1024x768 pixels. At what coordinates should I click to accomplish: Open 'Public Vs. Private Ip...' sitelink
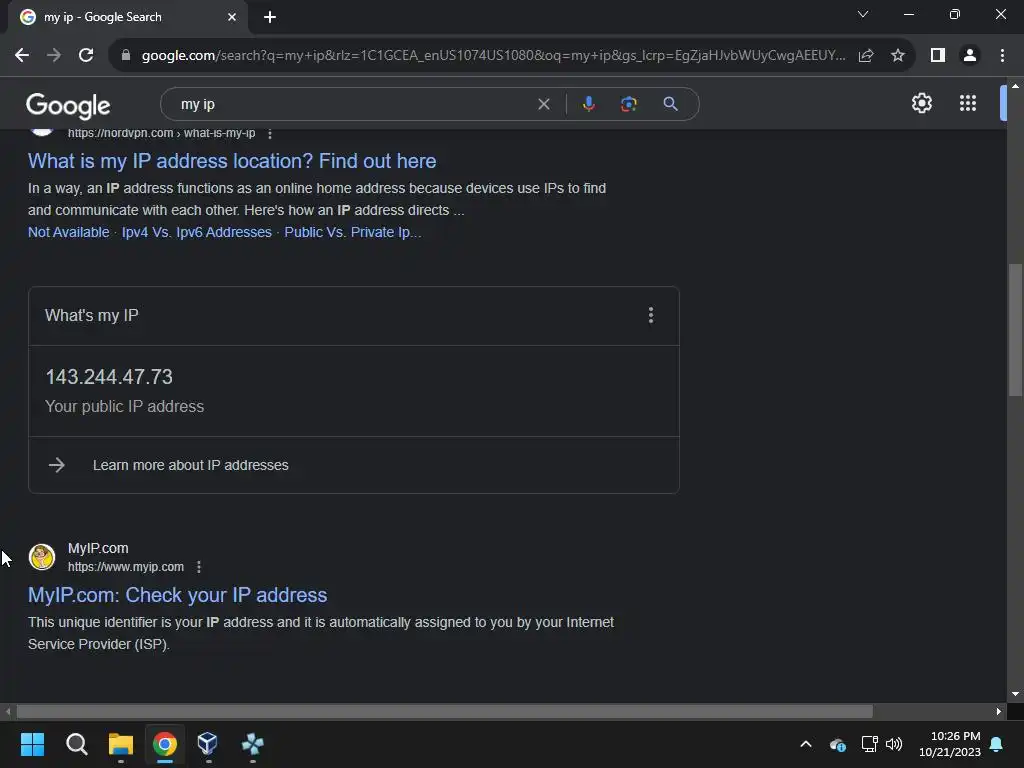click(x=353, y=232)
